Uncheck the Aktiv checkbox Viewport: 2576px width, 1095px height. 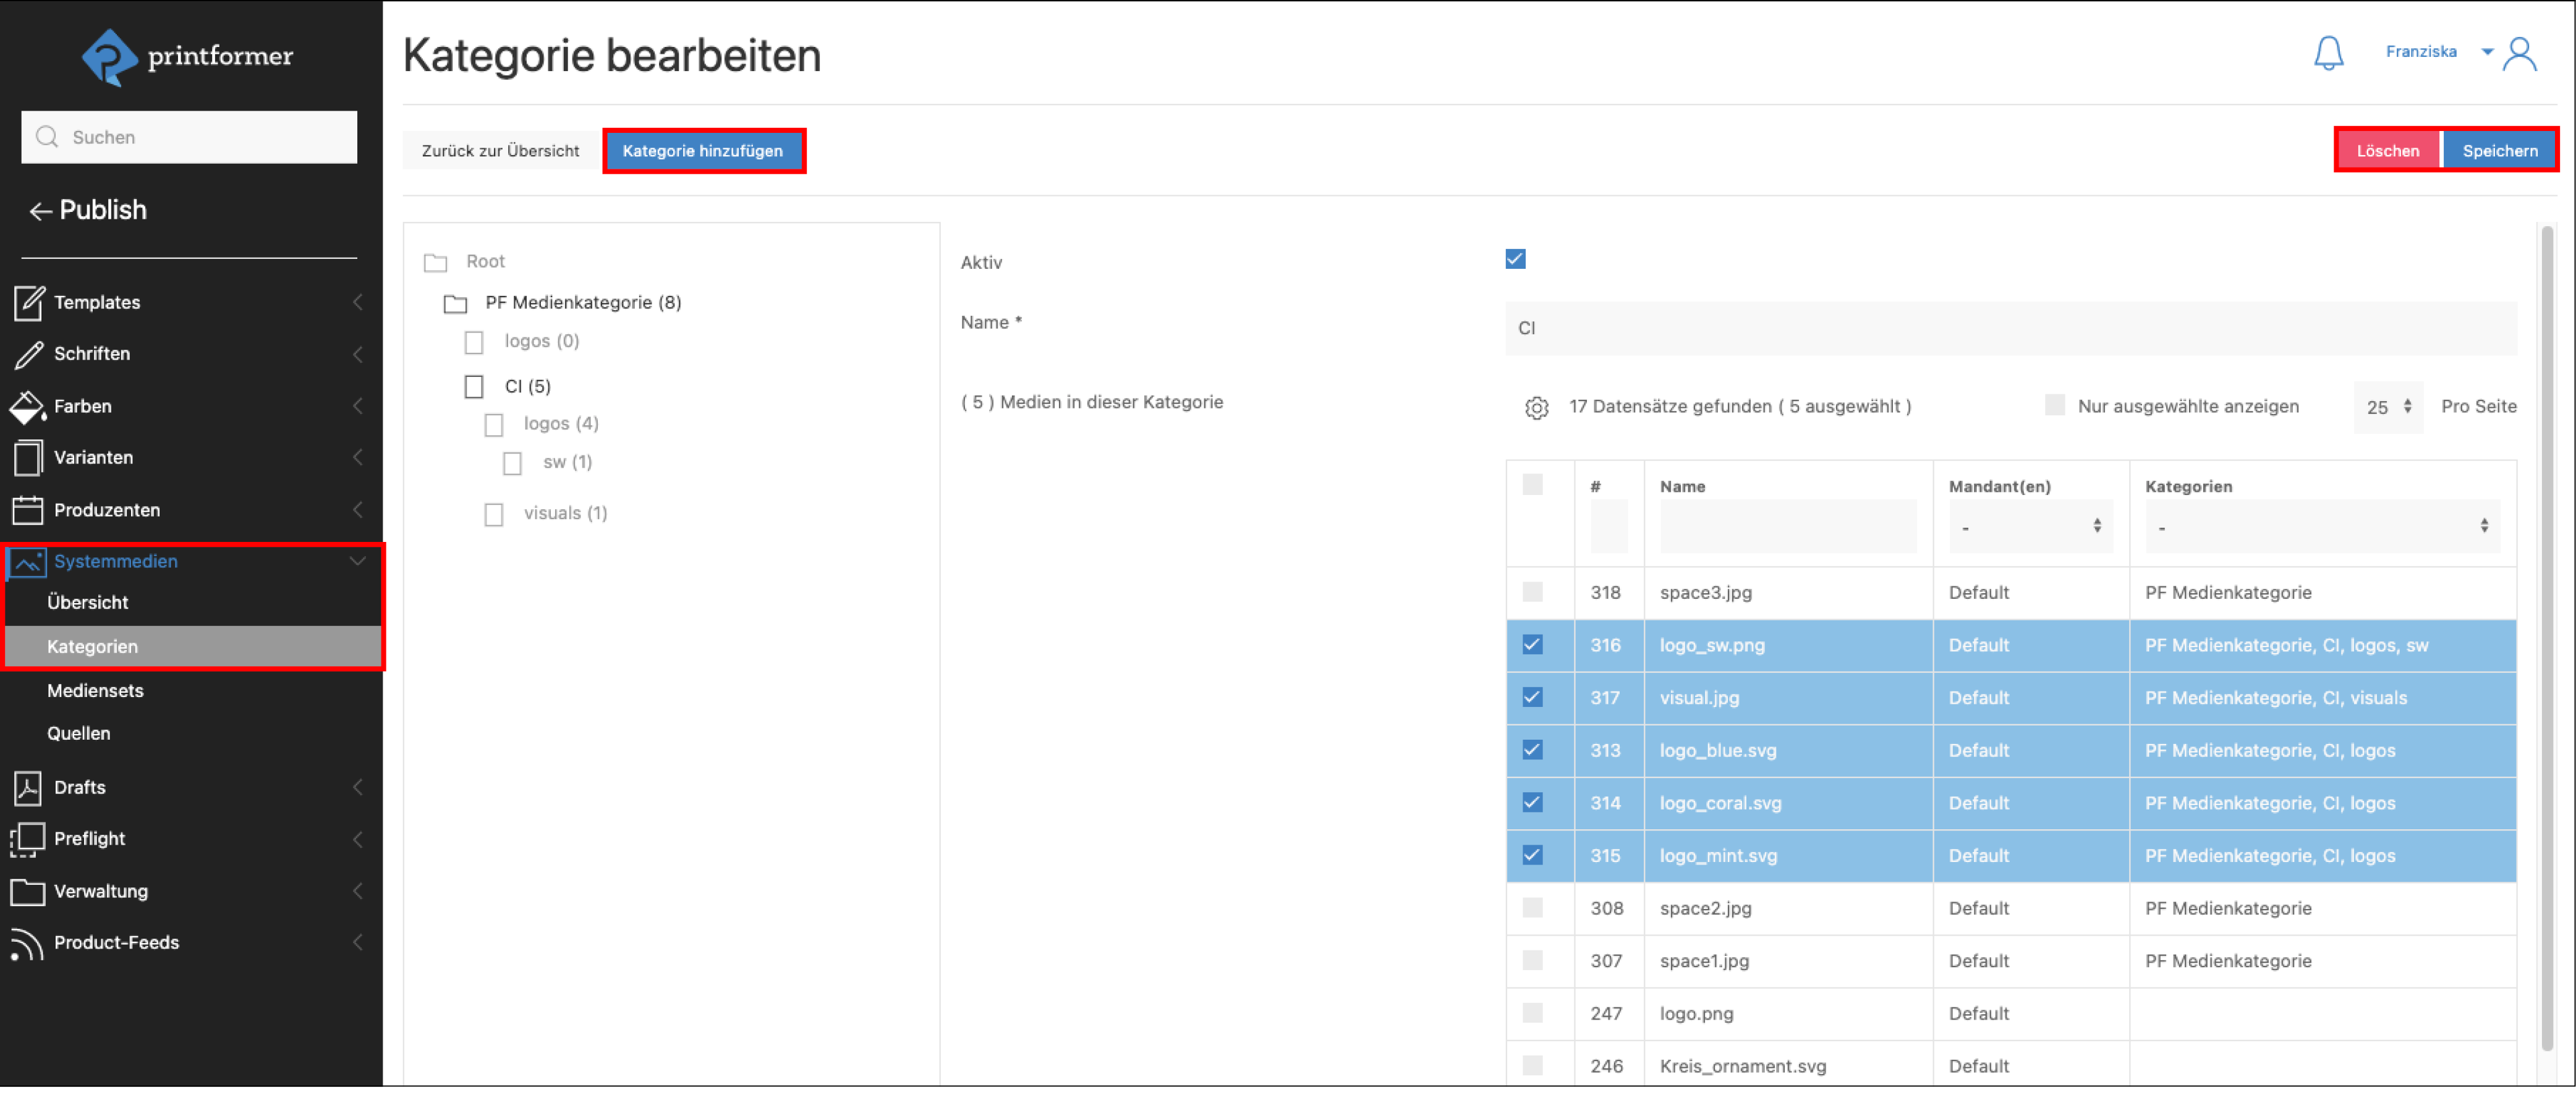(1515, 259)
